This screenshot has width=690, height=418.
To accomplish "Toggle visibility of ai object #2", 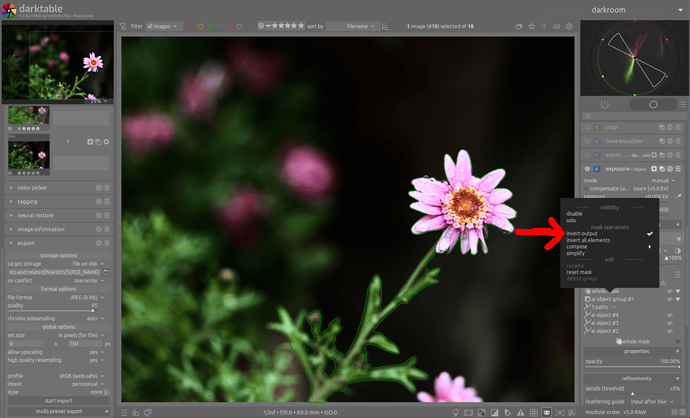I will tap(670, 331).
